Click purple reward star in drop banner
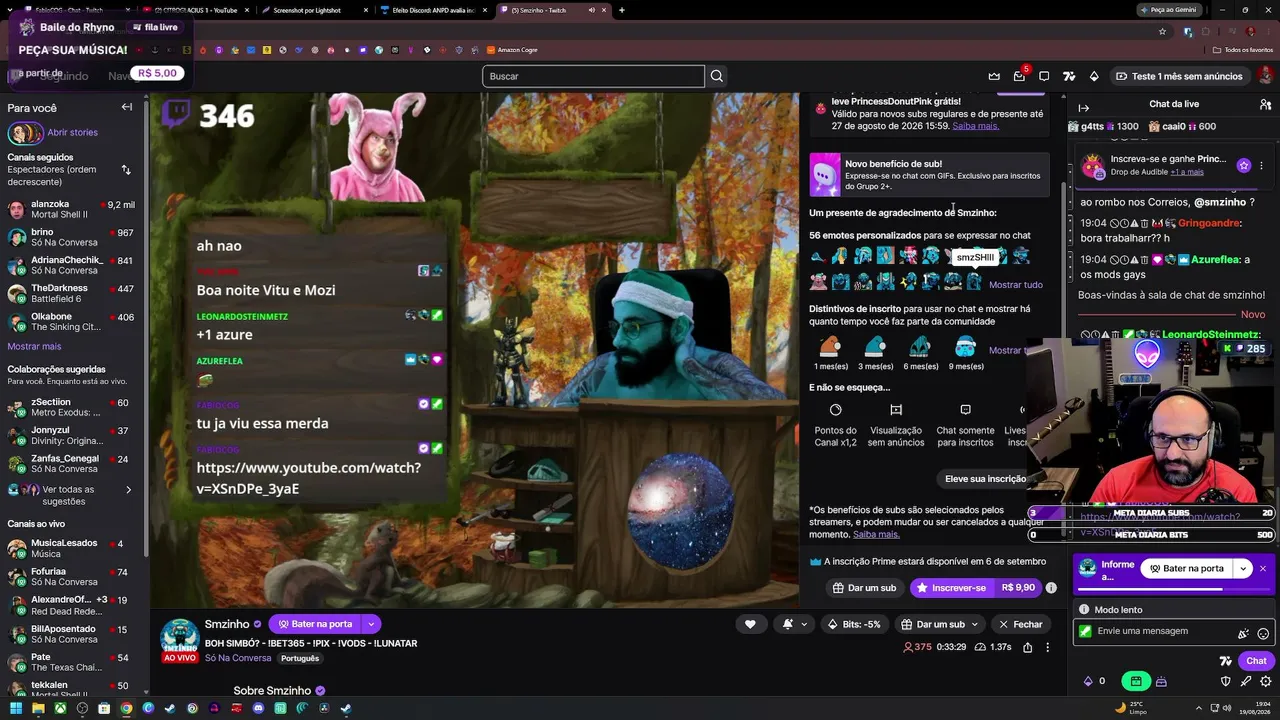 1243,165
